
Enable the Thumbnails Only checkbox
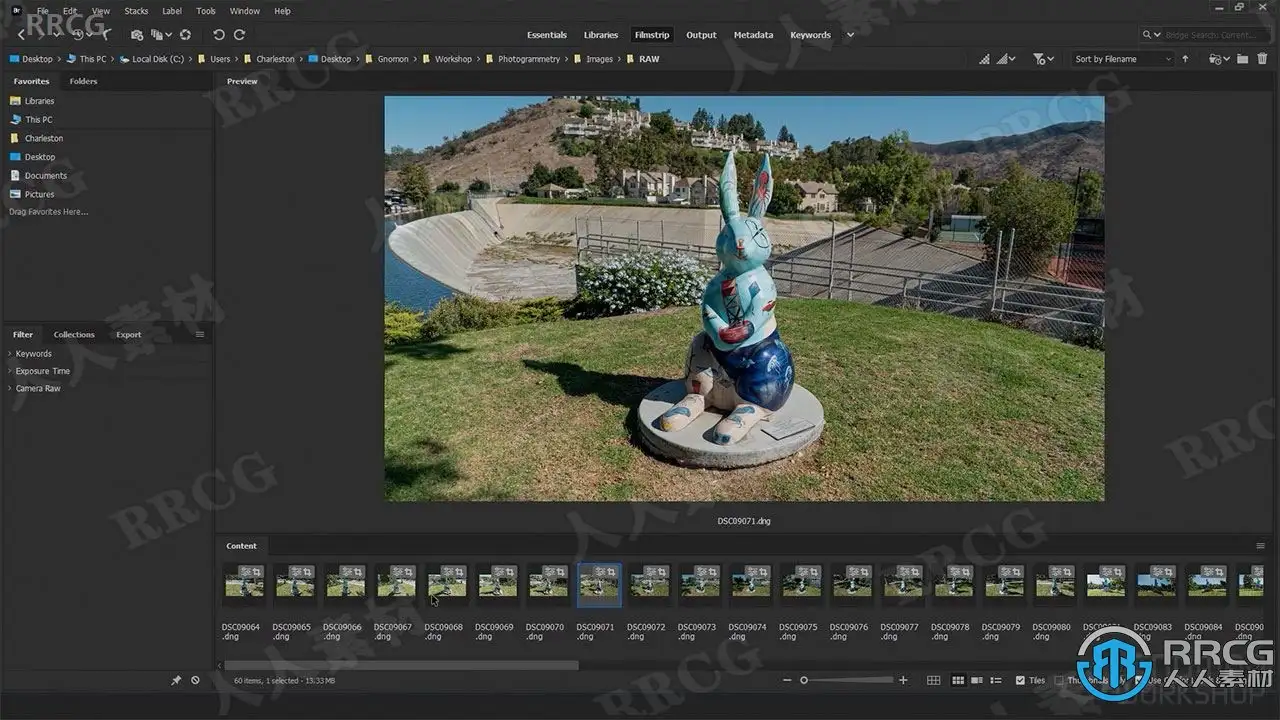1060,680
